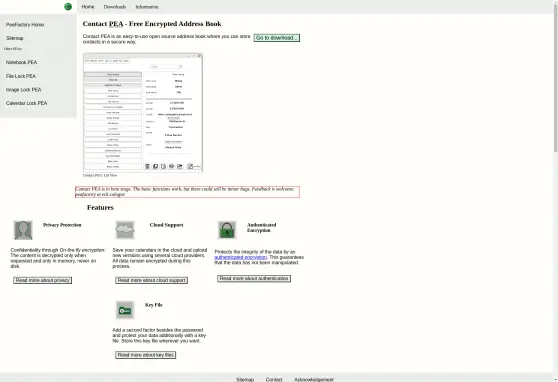The height and width of the screenshot is (382, 558).
Task: Visit Calendar Lock PEA sidebar link
Action: pyautogui.click(x=26, y=103)
